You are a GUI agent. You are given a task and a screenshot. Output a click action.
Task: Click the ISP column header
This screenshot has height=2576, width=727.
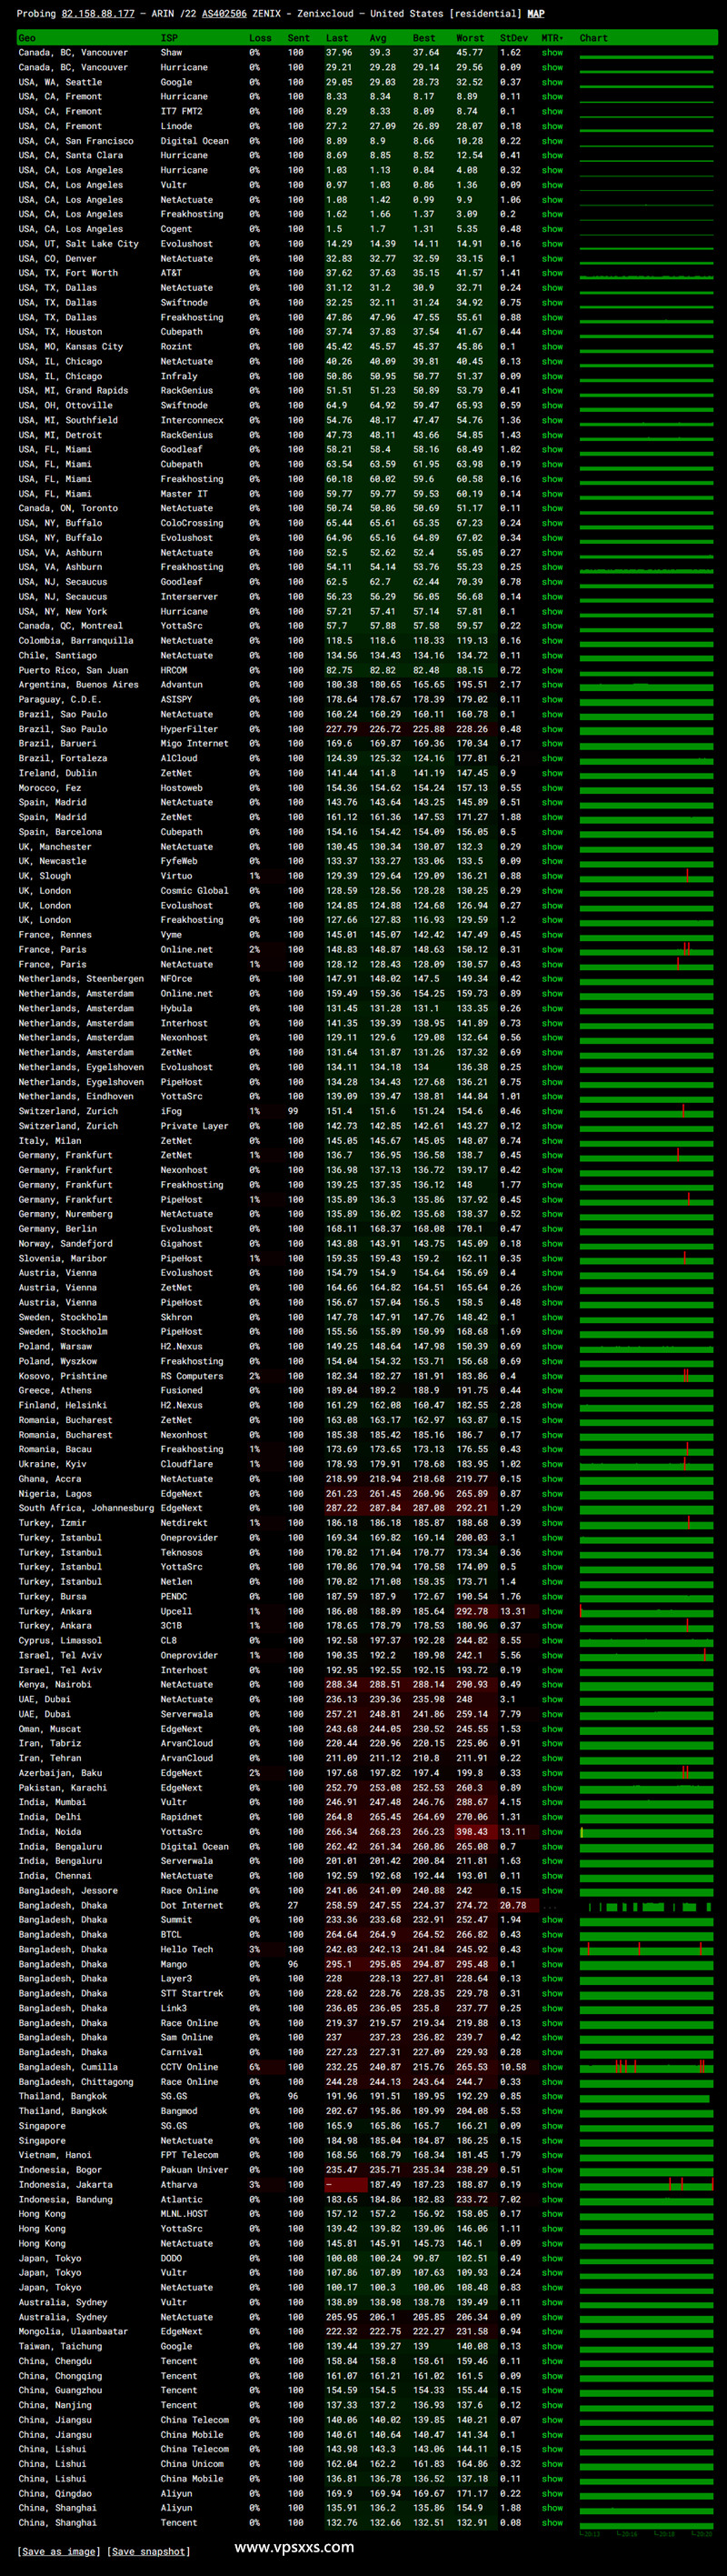[x=169, y=38]
